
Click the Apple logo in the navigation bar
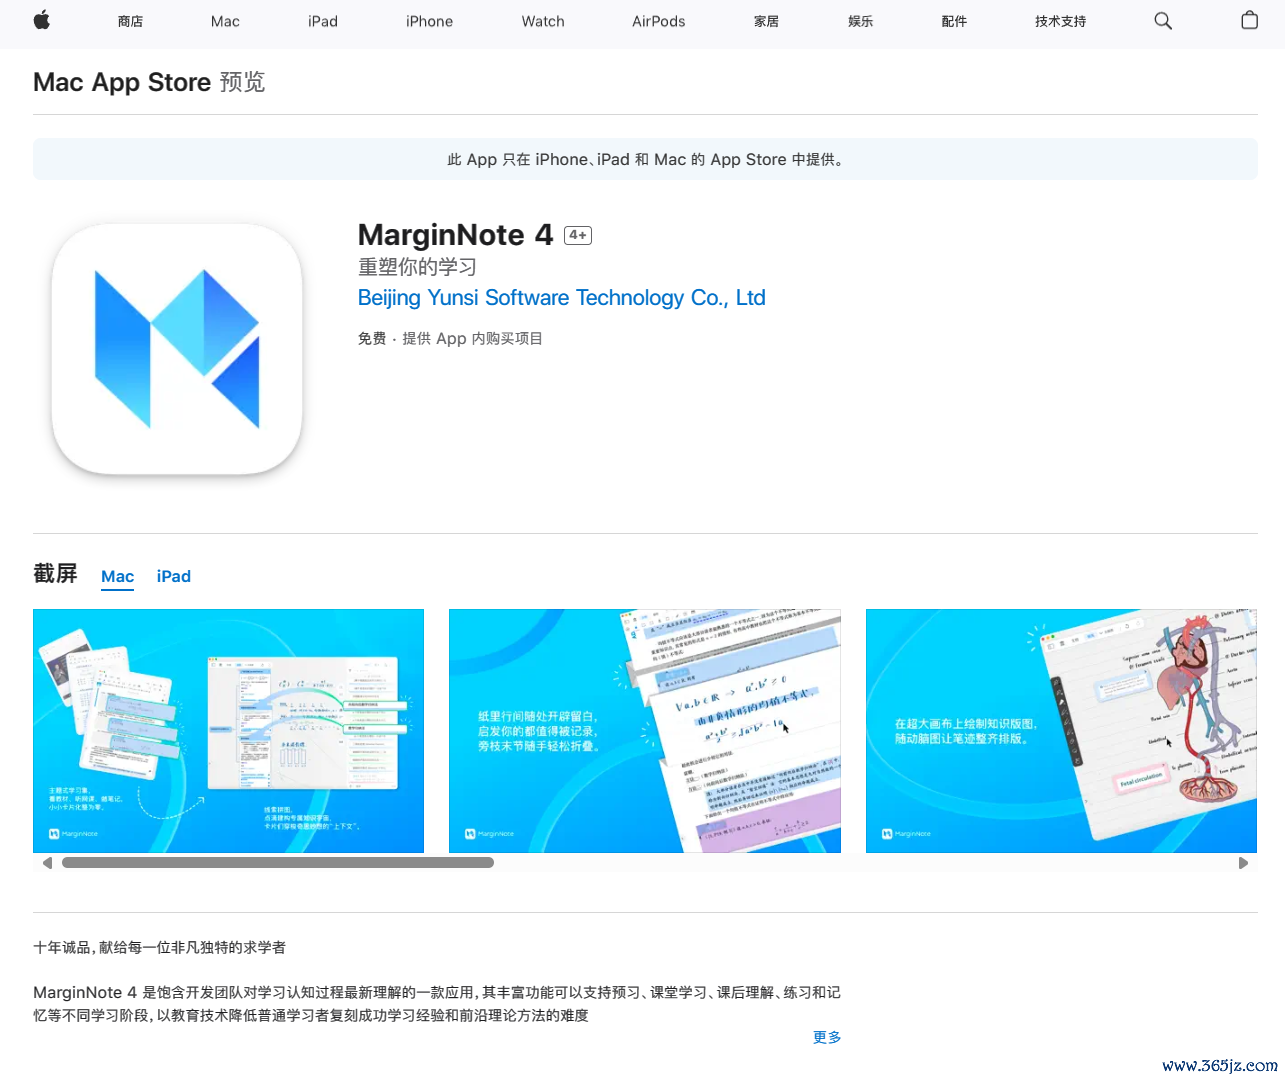[42, 20]
